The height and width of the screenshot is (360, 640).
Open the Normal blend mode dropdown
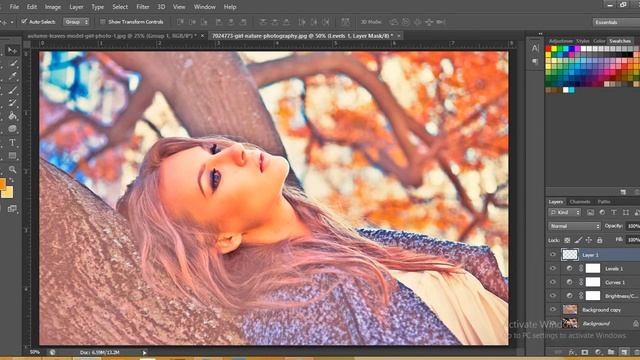574,226
